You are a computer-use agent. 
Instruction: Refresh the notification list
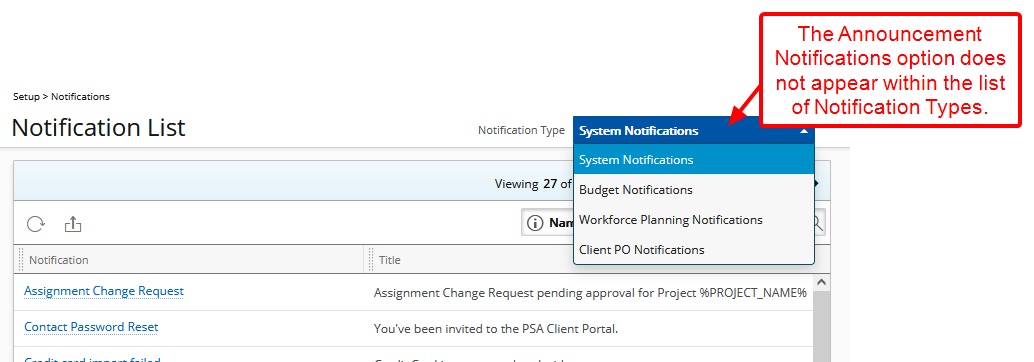point(35,224)
